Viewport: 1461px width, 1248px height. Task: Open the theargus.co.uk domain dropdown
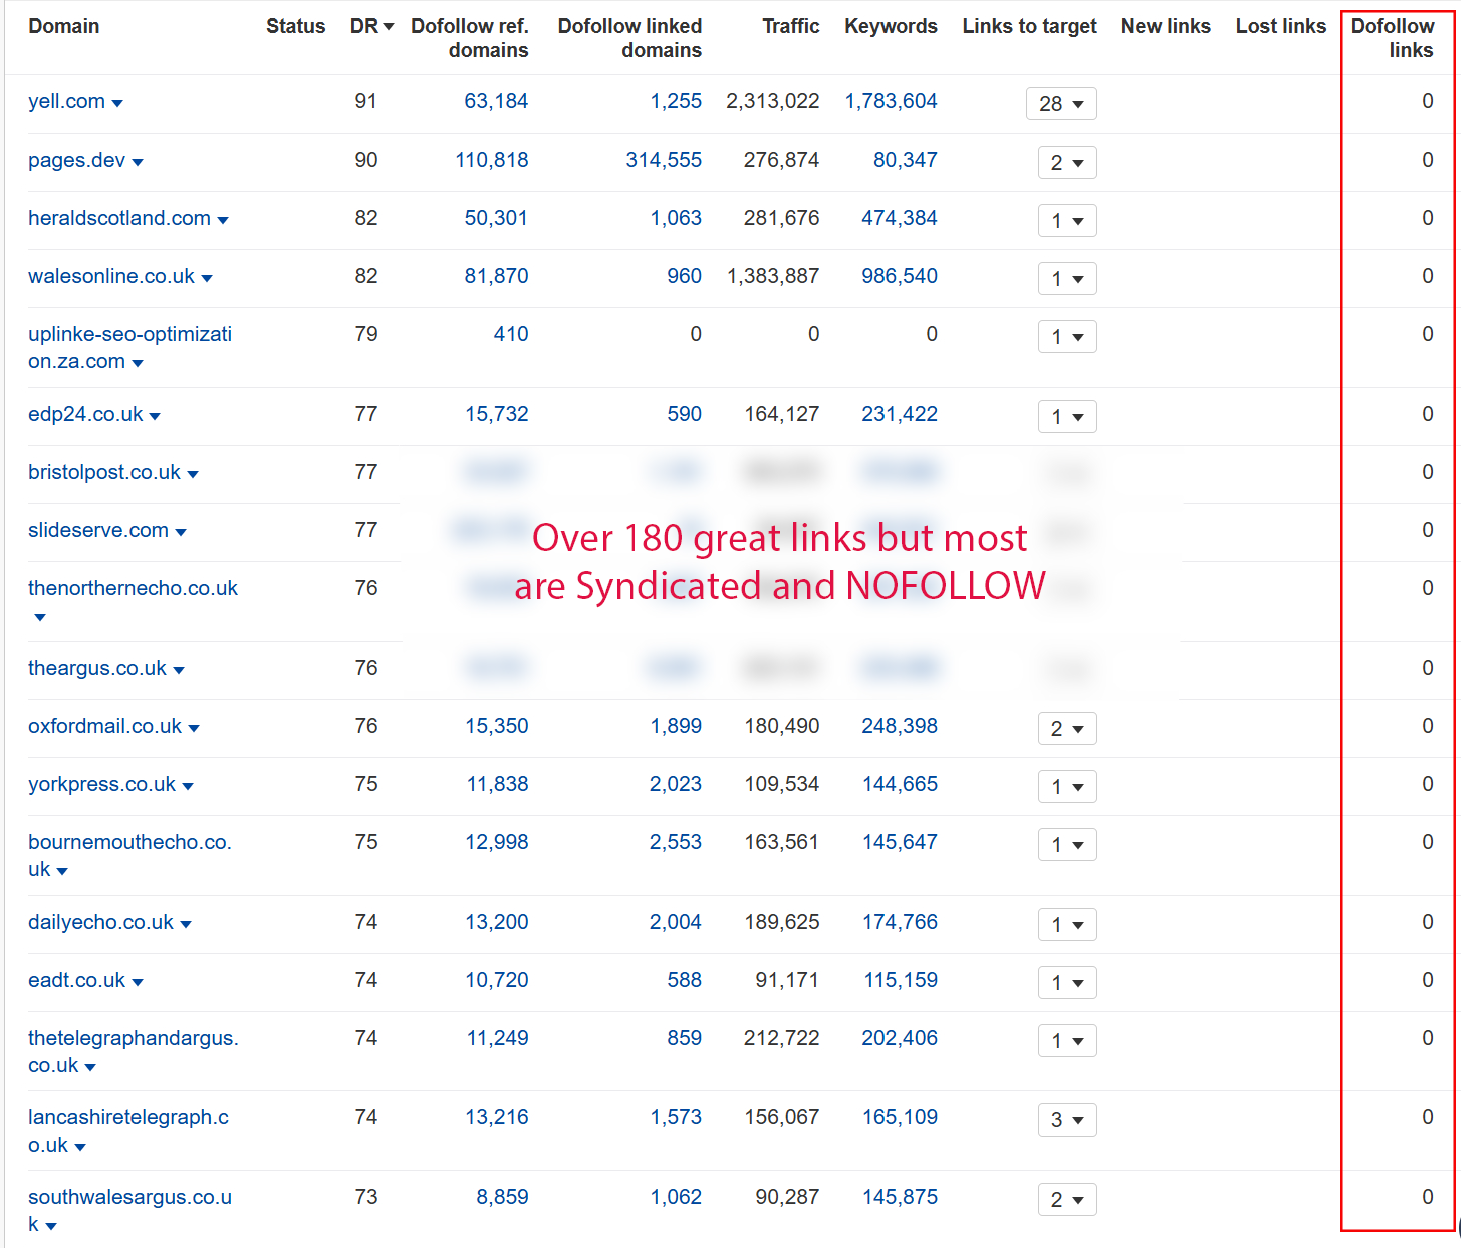click(x=179, y=670)
